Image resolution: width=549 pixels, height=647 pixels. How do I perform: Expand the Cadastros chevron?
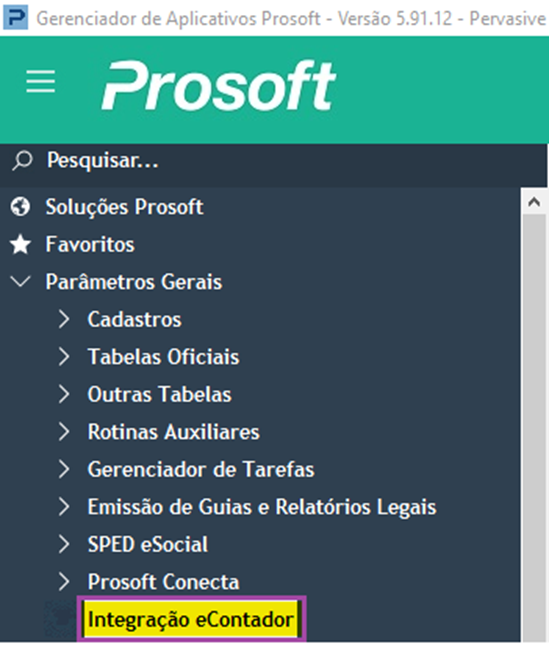click(64, 319)
